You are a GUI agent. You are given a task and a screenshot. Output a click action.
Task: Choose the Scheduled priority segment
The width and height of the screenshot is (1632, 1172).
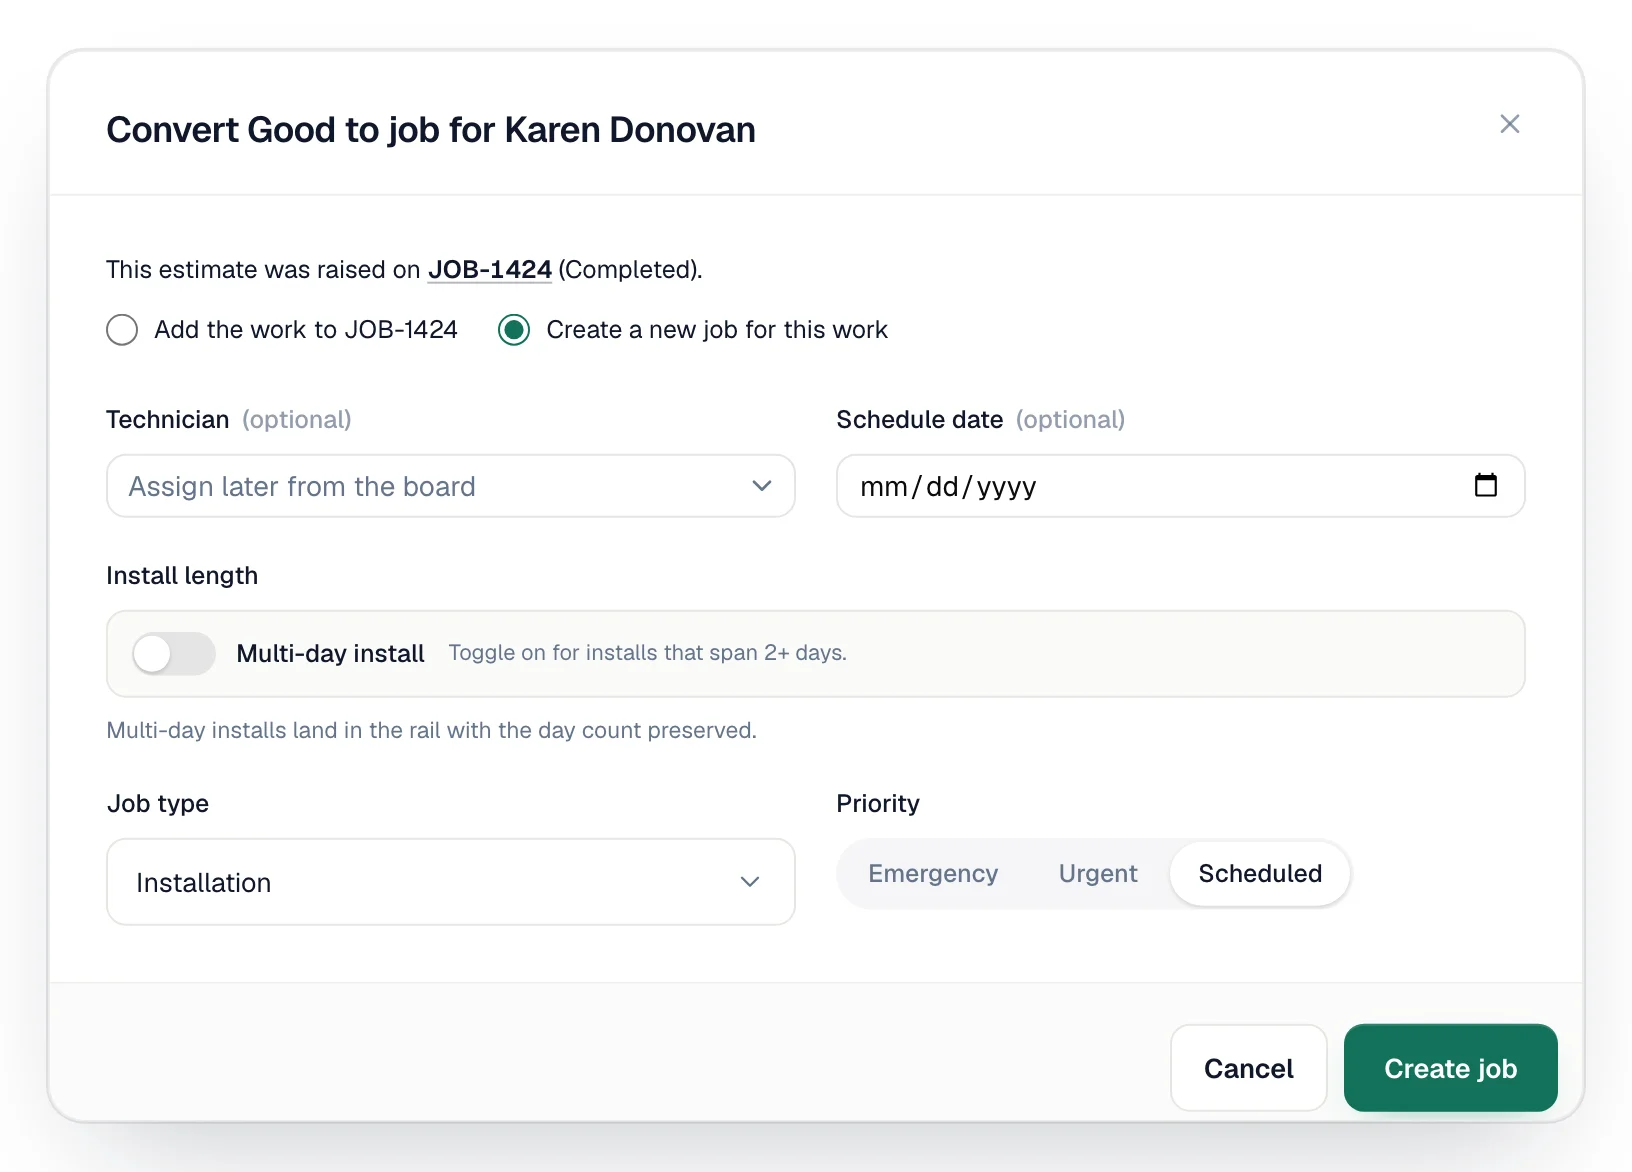point(1260,874)
